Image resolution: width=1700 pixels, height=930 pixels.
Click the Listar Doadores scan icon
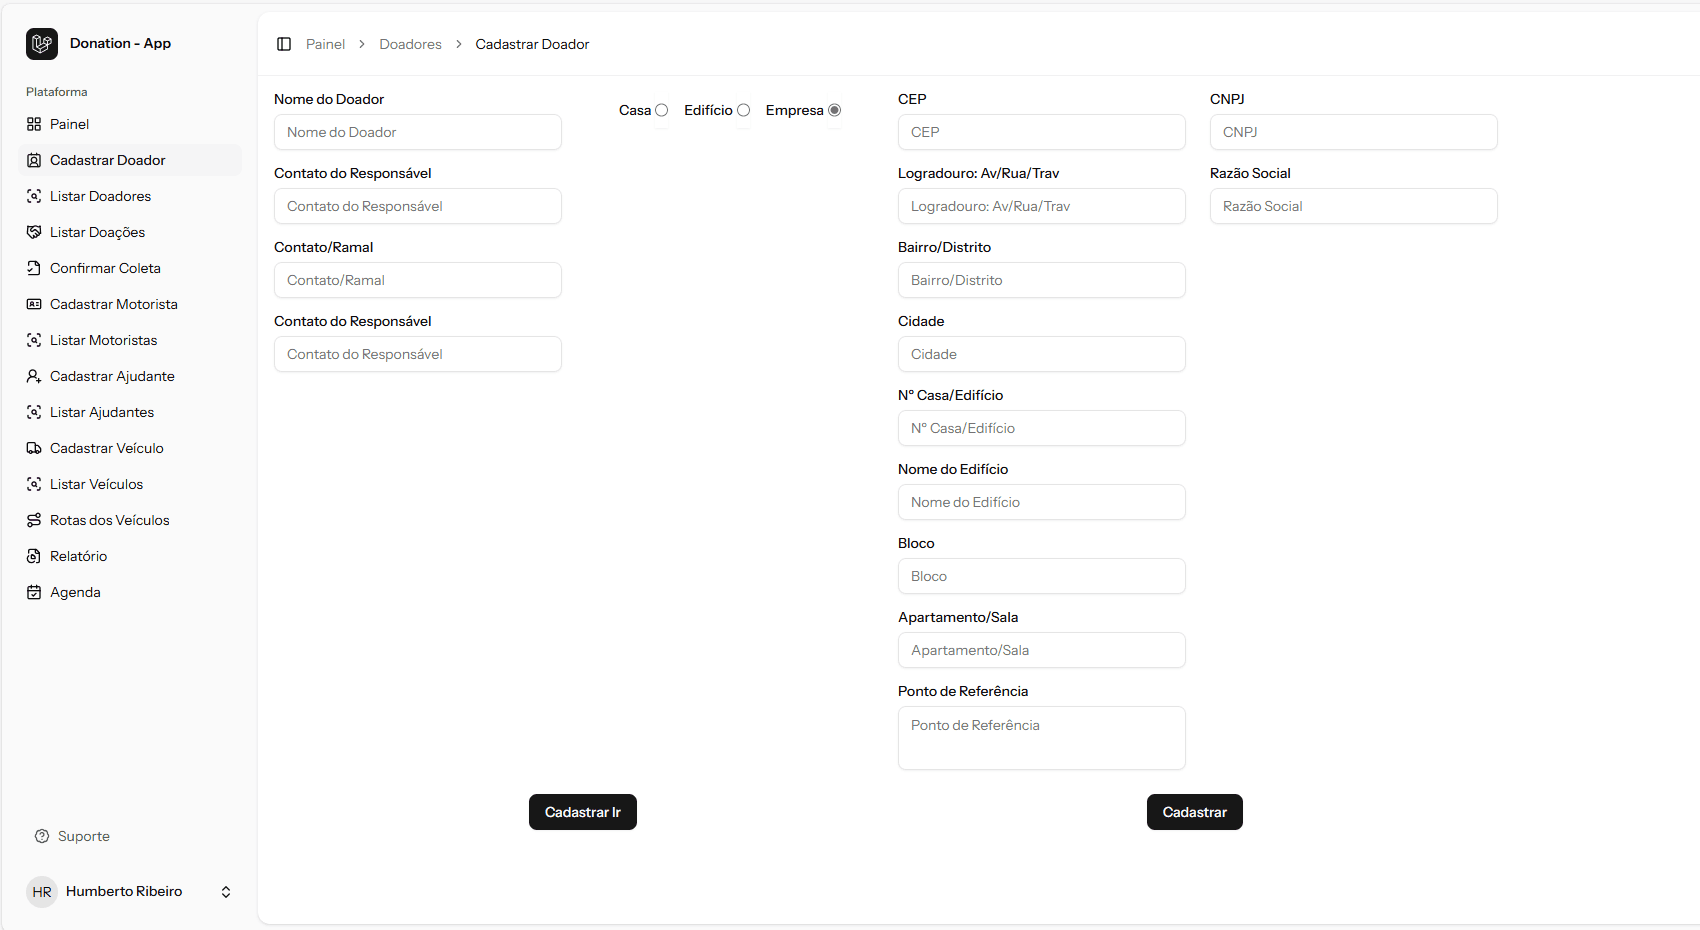(34, 196)
